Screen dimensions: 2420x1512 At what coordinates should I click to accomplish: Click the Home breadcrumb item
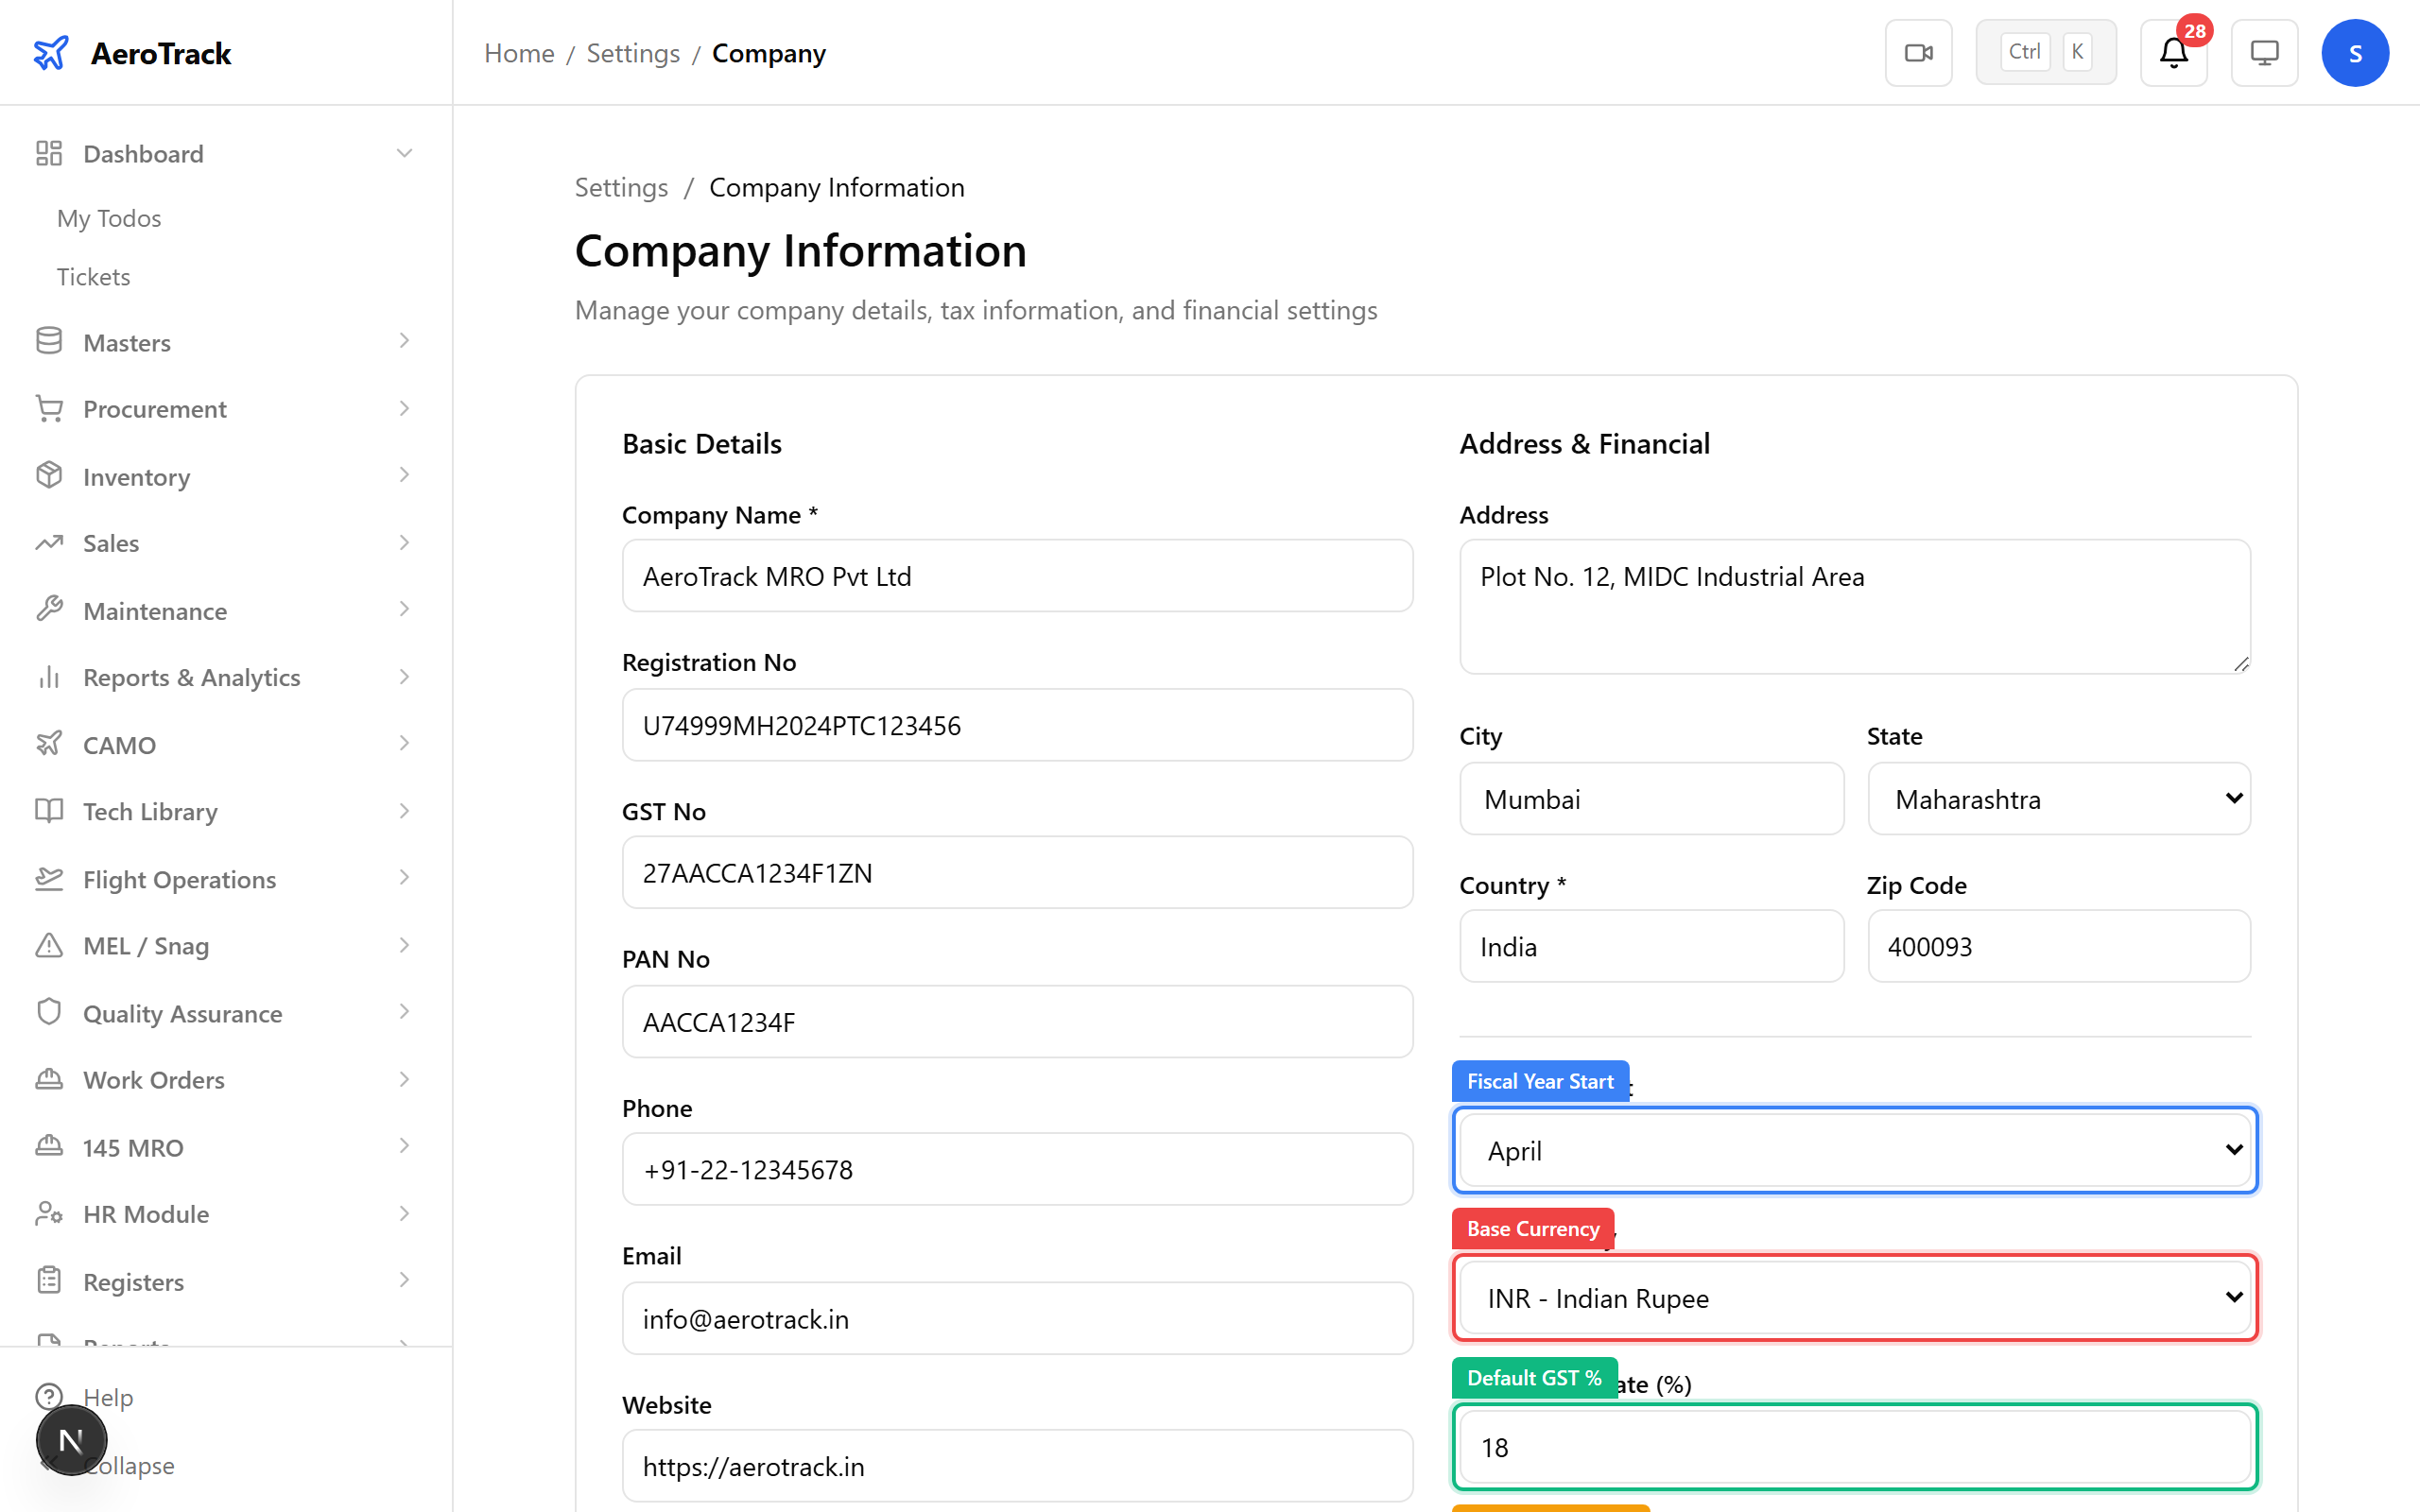coord(519,53)
